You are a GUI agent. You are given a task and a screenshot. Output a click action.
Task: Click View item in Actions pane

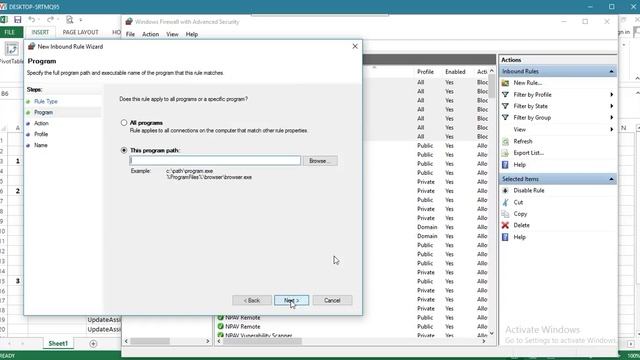tap(520, 129)
